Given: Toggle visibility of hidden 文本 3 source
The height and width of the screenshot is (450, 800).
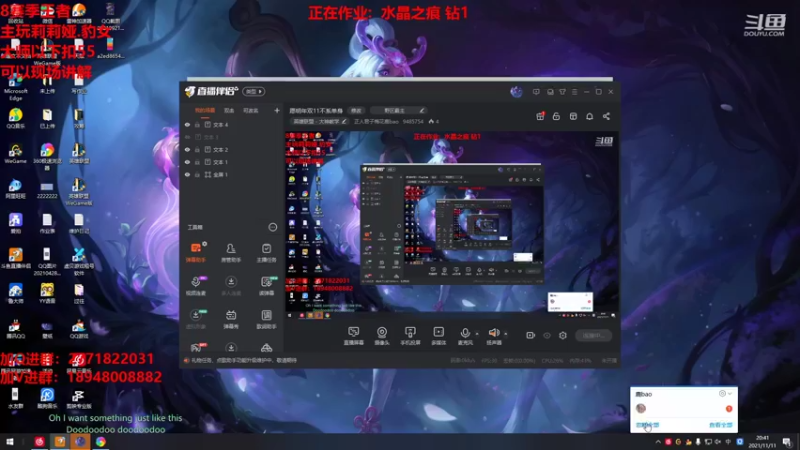Looking at the screenshot, I should [x=187, y=137].
